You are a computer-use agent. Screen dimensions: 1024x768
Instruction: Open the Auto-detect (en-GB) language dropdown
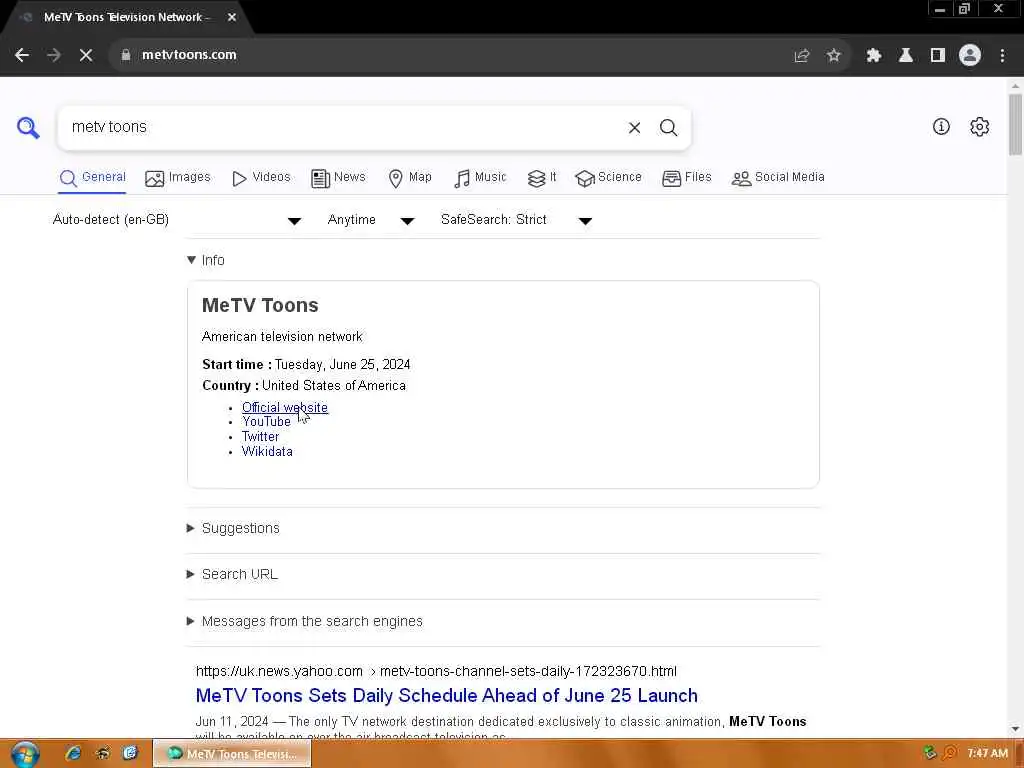pyautogui.click(x=176, y=220)
